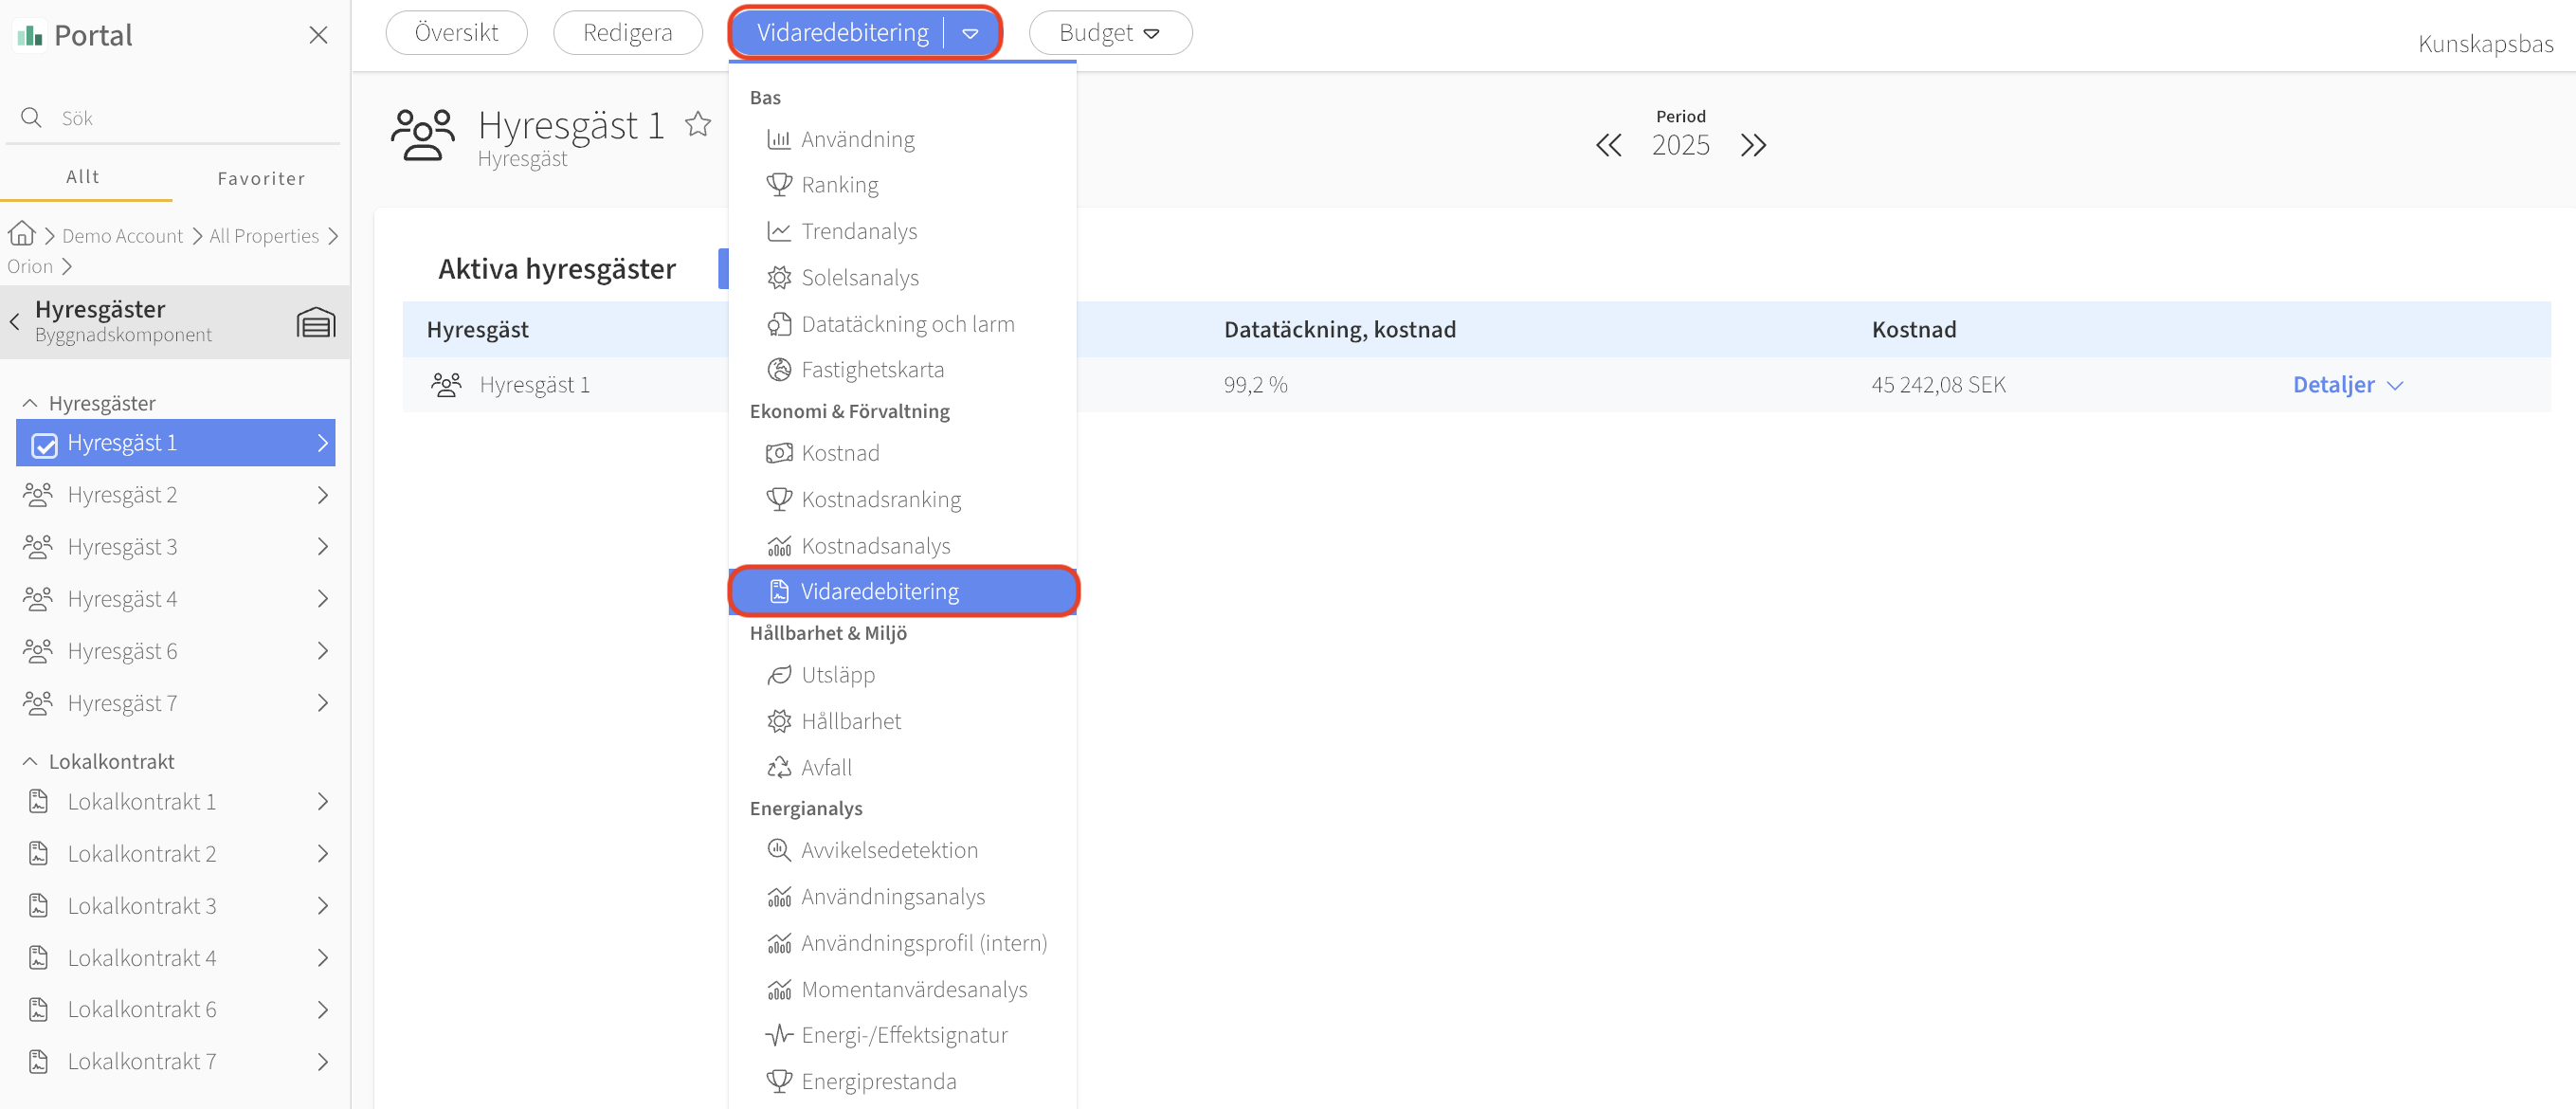Collapse the Hyresgäster tree group
This screenshot has height=1109, width=2576.
tap(30, 403)
